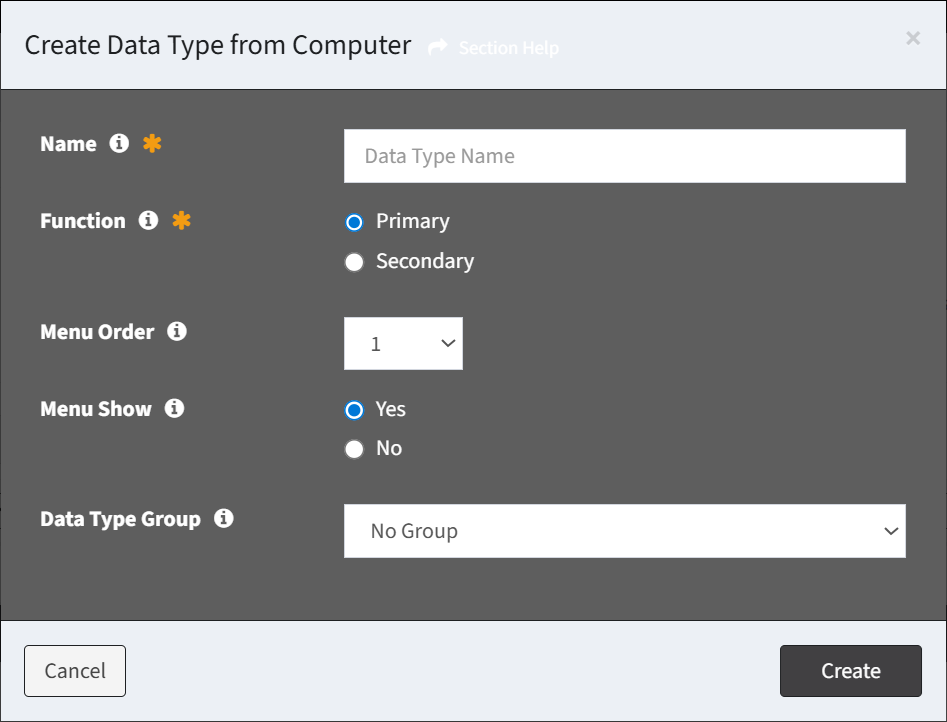This screenshot has width=947, height=722.
Task: Click the Cancel button
Action: (75, 671)
